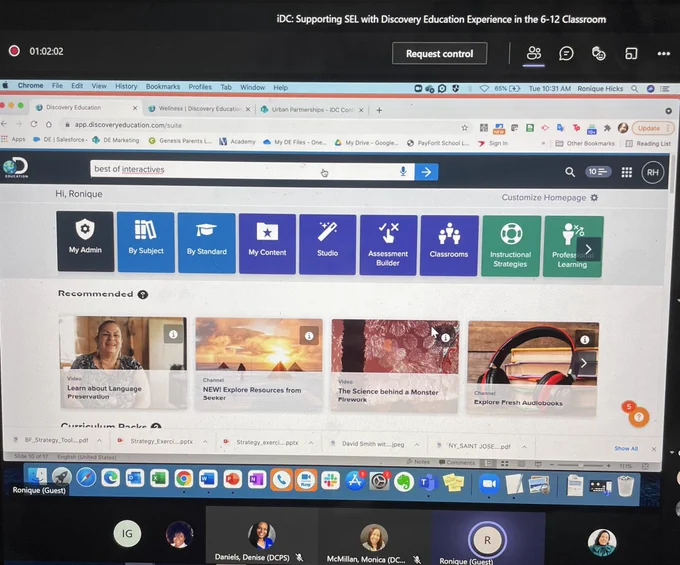This screenshot has height=565, width=680.
Task: Open the My Content tile
Action: pyautogui.click(x=267, y=244)
